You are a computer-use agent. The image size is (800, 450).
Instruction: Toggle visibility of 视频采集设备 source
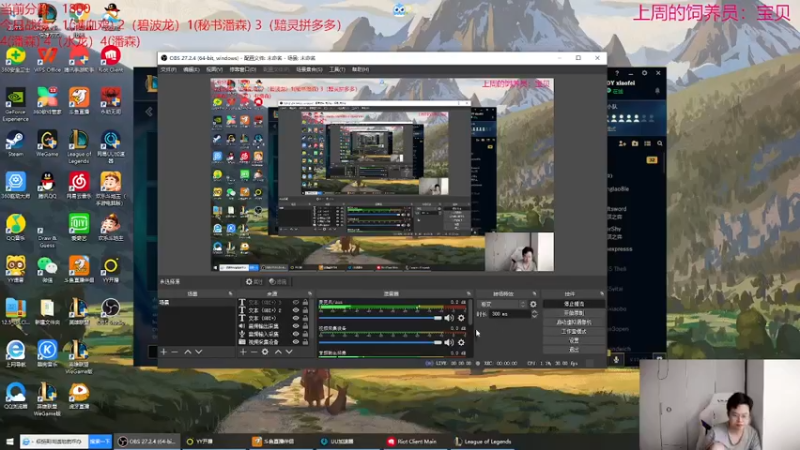click(x=295, y=342)
